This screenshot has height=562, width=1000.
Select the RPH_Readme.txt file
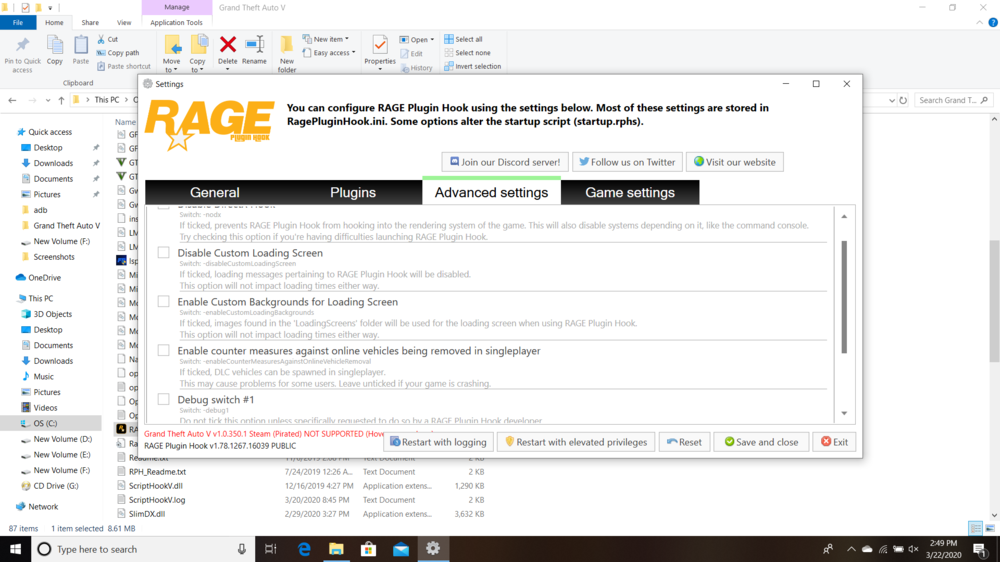point(157,472)
